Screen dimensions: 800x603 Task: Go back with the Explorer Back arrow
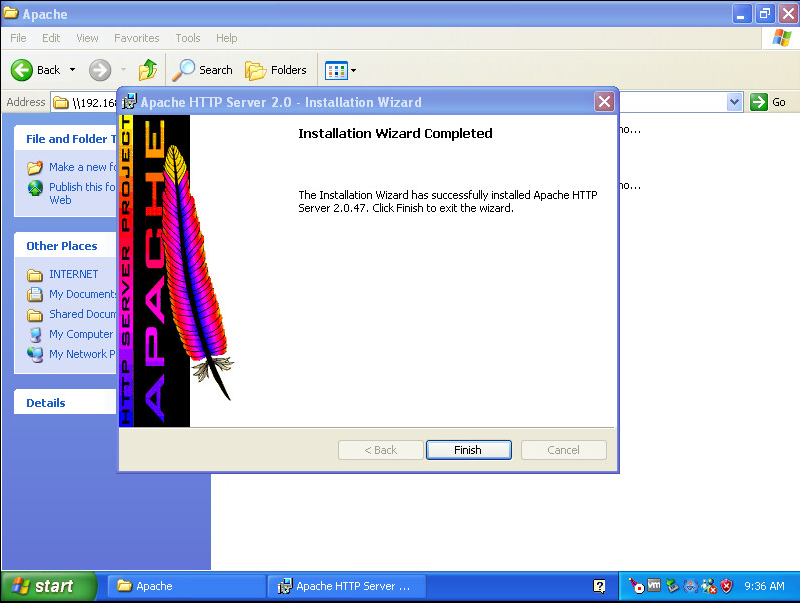(x=36, y=70)
